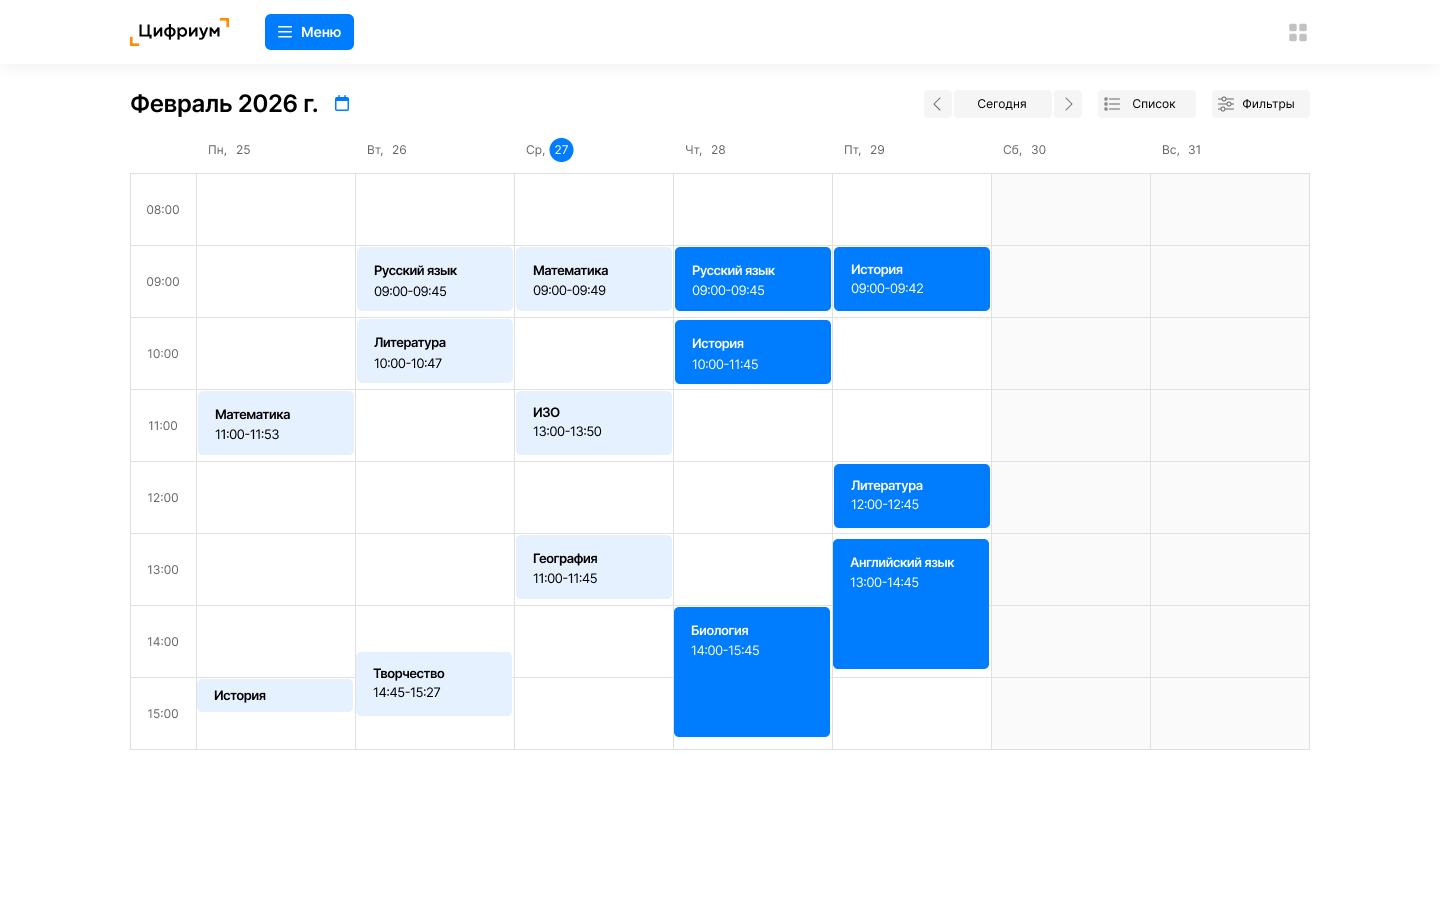Image resolution: width=1440 pixels, height=900 pixels.
Task: Go to previous week arrow
Action: click(x=937, y=104)
